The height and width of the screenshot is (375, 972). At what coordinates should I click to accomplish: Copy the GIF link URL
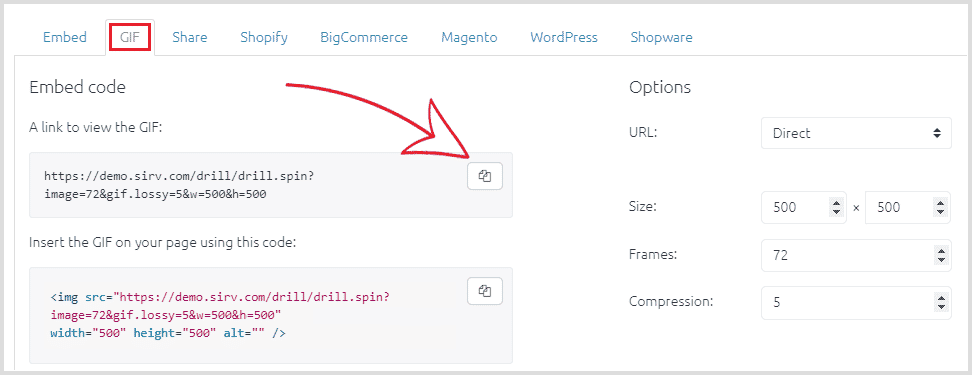tap(485, 177)
